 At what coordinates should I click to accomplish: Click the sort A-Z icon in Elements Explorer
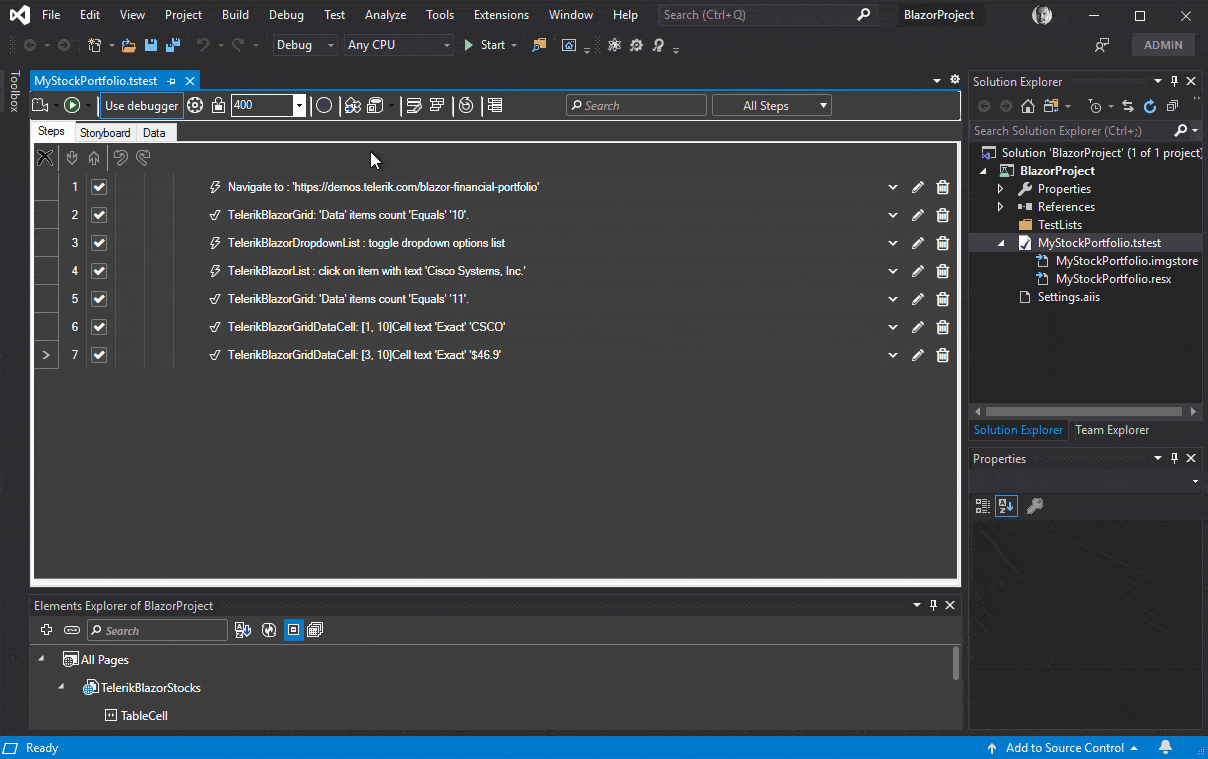(x=243, y=630)
